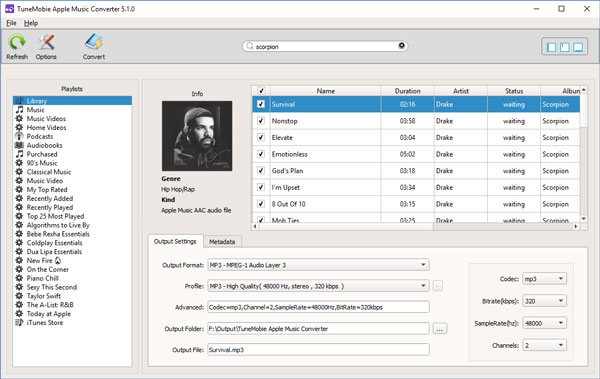Open the Profile dropdown
Image resolution: width=600 pixels, height=379 pixels.
pos(318,286)
